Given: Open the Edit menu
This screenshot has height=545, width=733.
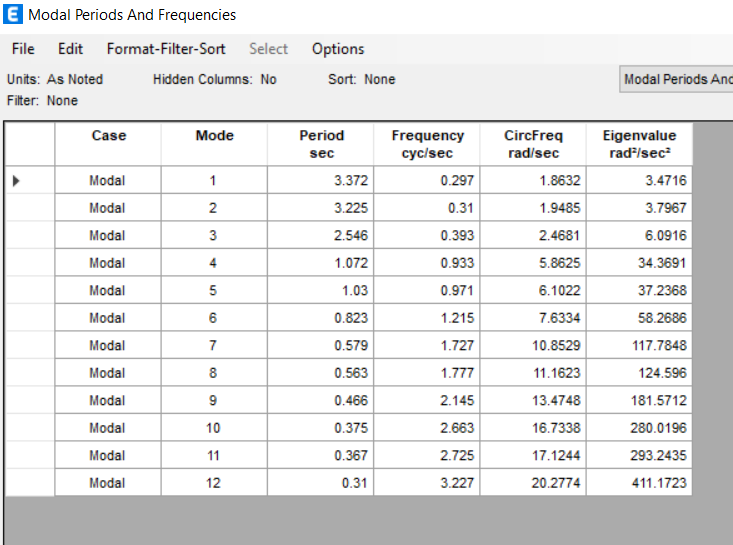Looking at the screenshot, I should coord(70,49).
